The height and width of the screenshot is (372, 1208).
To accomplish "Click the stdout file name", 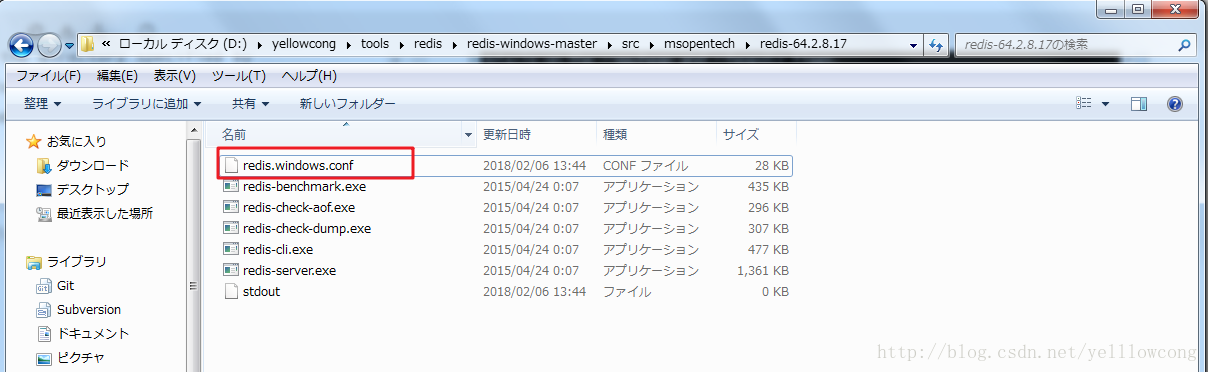I will pos(261,291).
